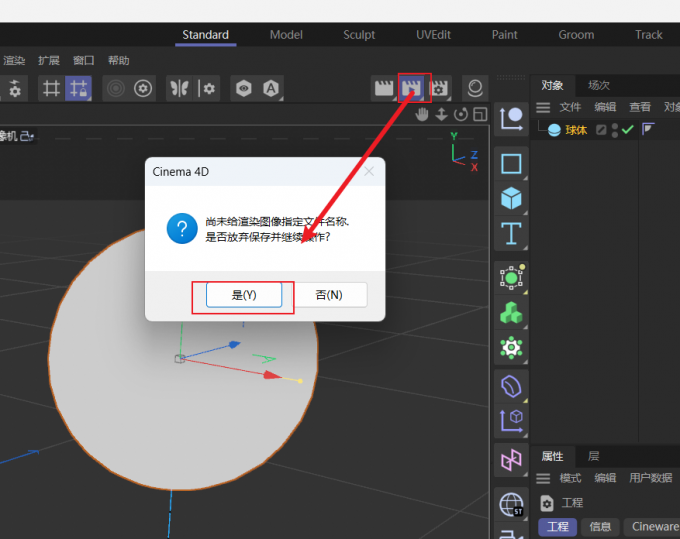Select the Rectangle spline icon
The width and height of the screenshot is (680, 539).
click(511, 164)
